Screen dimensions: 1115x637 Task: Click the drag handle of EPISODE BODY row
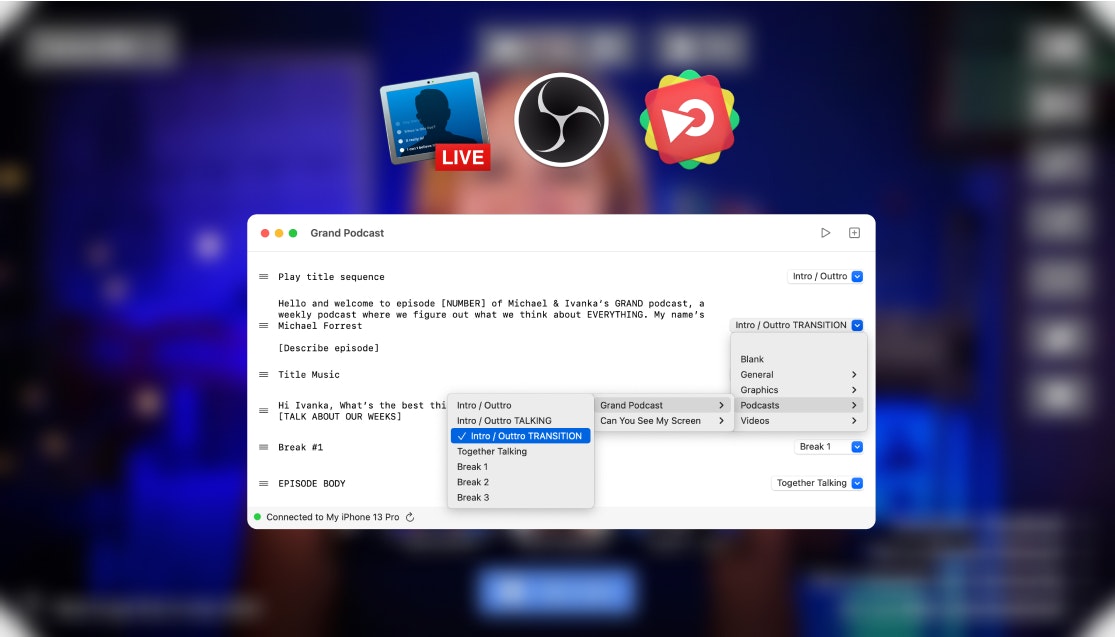click(263, 483)
